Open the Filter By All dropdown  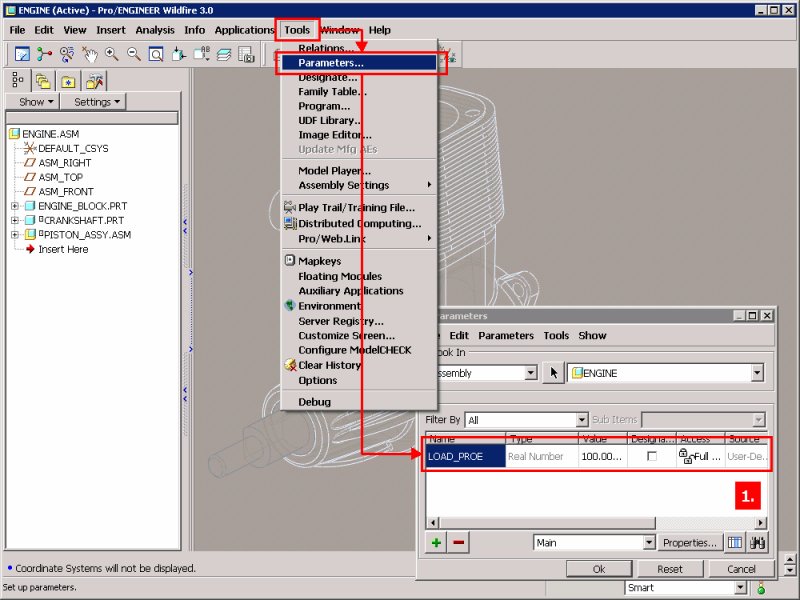tap(582, 420)
